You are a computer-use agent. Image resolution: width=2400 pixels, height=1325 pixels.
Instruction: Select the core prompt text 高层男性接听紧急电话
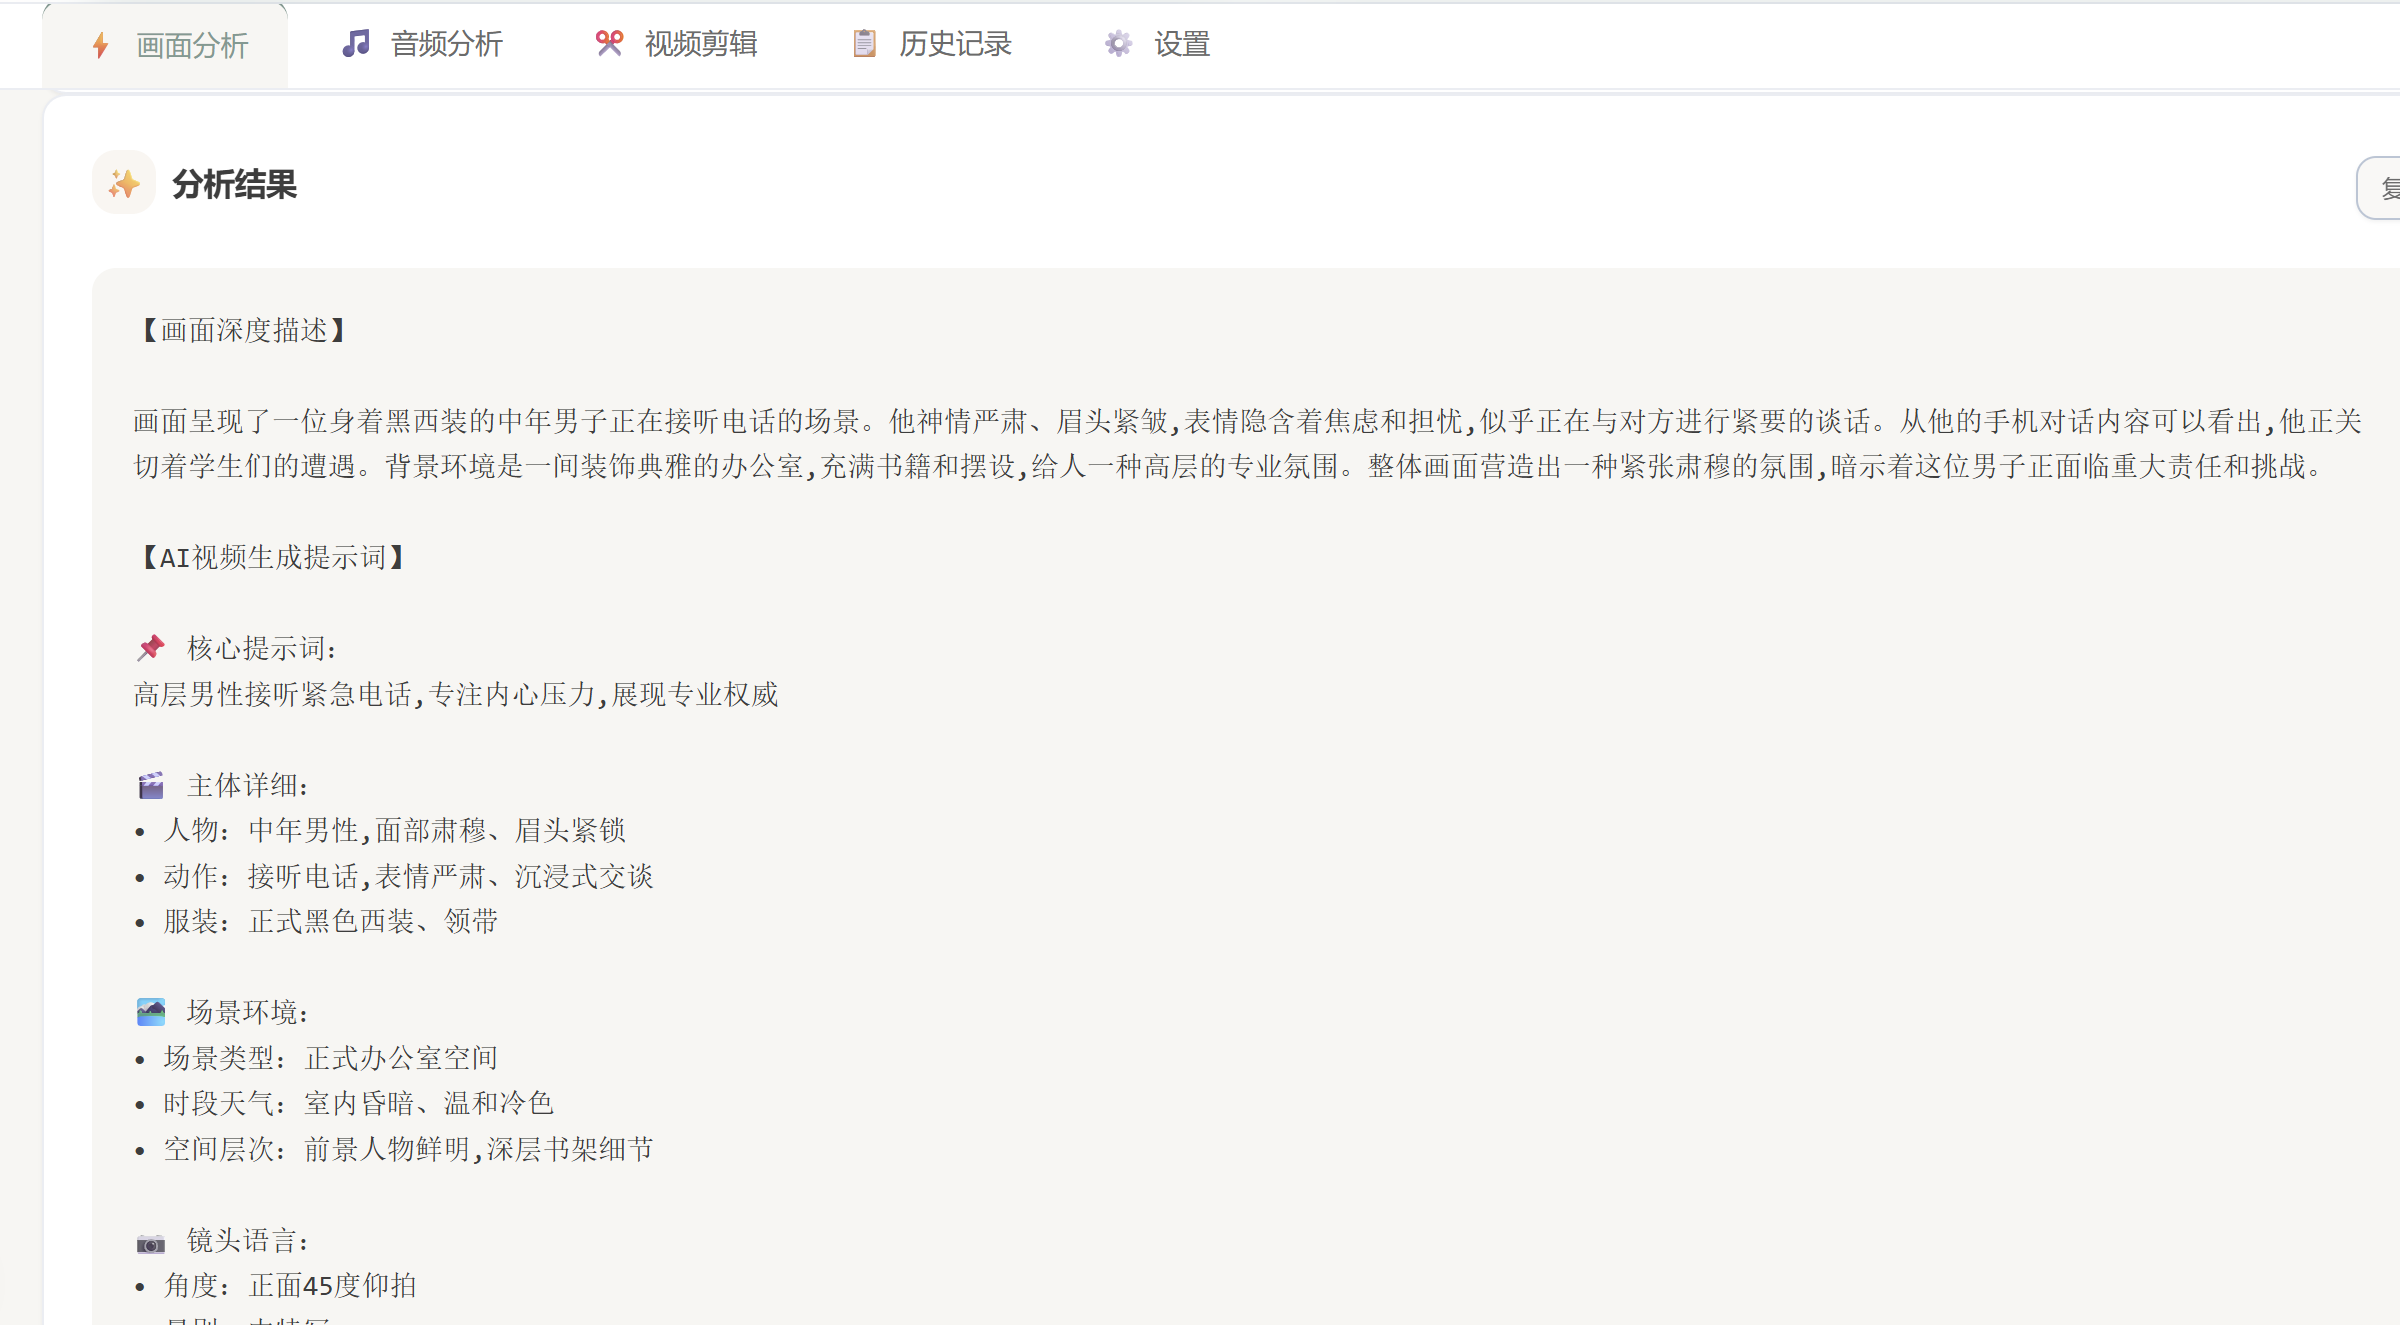pos(272,694)
